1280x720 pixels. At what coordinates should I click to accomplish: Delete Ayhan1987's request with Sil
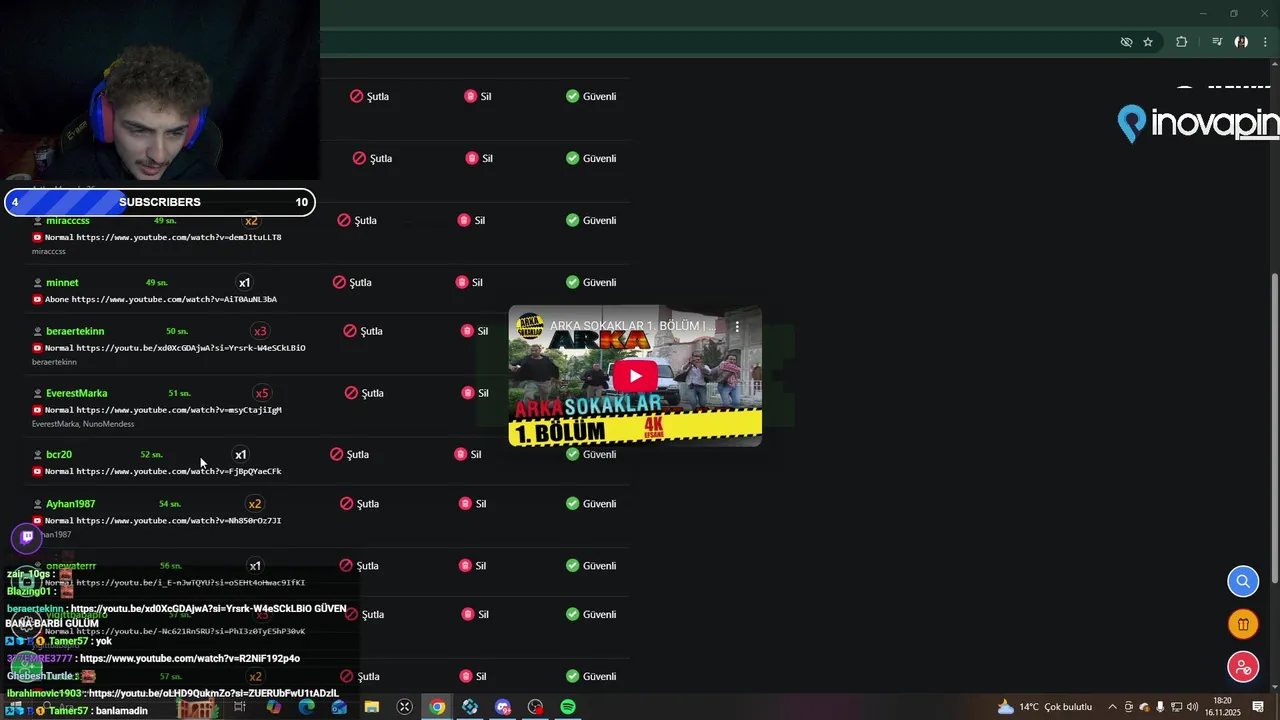tap(473, 504)
